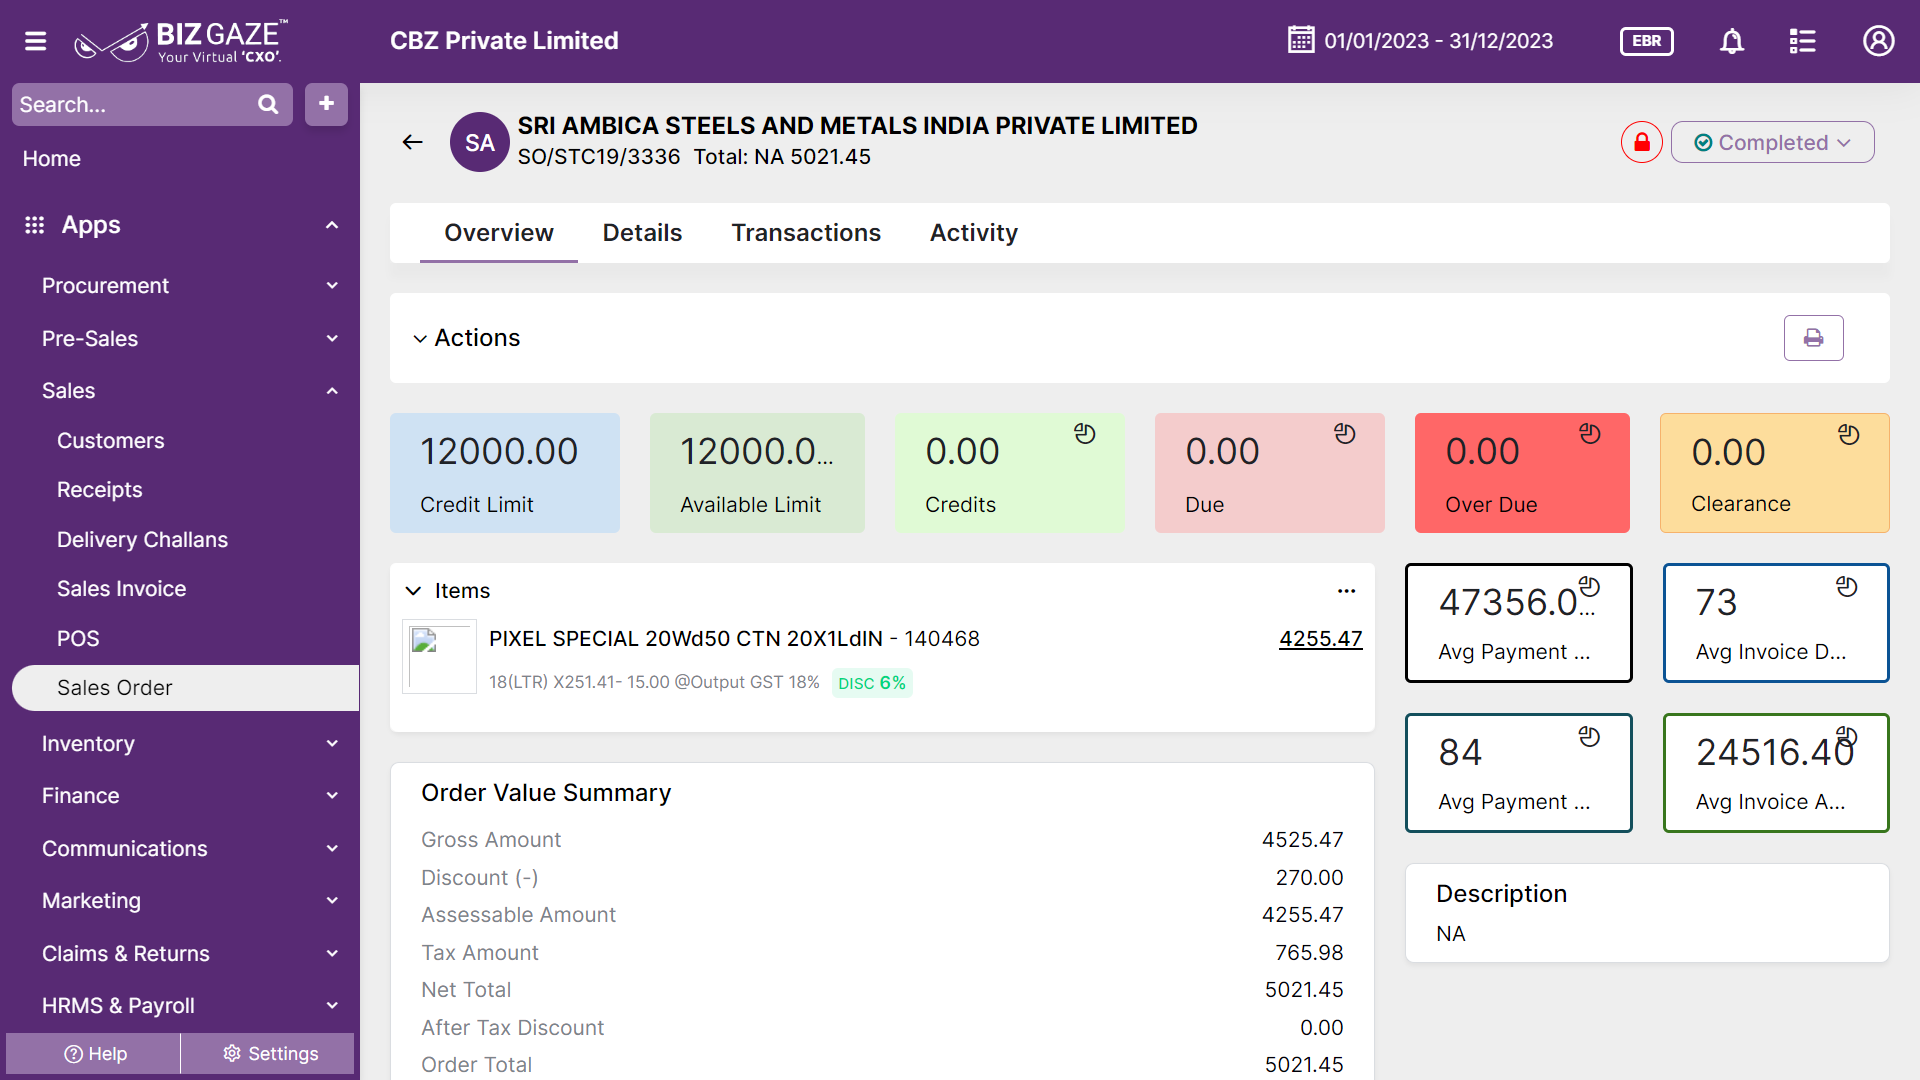Switch to the Overview tab
This screenshot has height=1080, width=1920.
tap(498, 233)
